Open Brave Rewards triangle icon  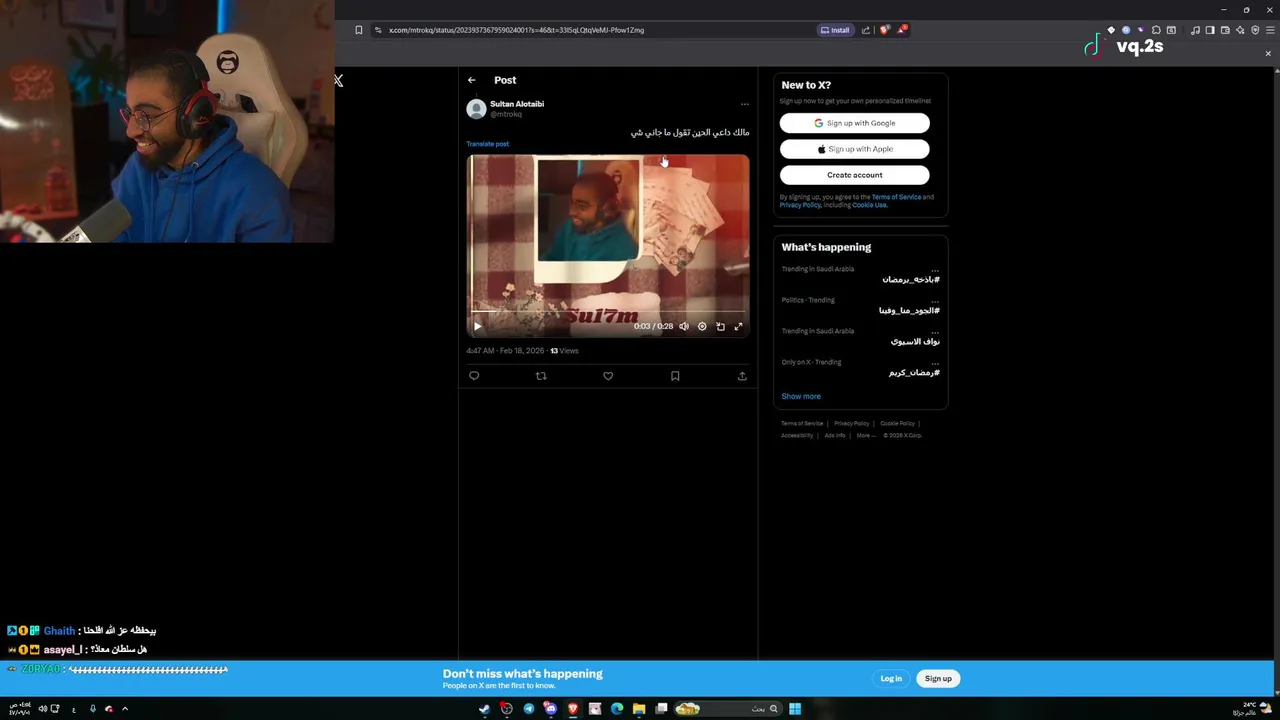click(901, 30)
